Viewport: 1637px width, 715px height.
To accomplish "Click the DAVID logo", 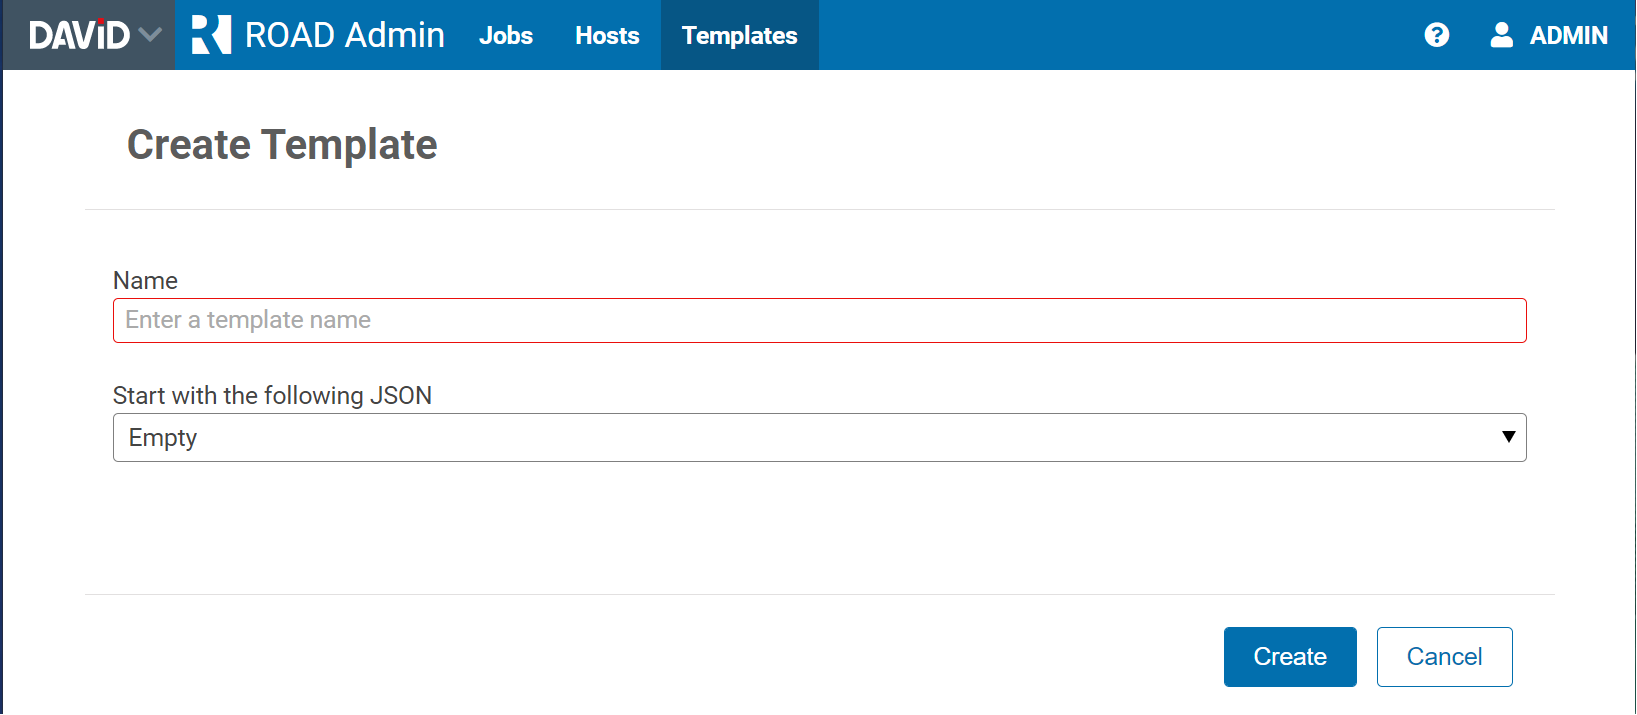I will [79, 35].
